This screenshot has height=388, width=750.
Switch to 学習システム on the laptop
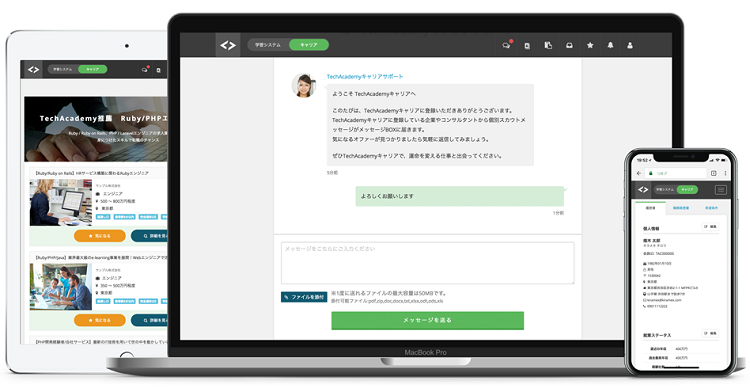(268, 45)
